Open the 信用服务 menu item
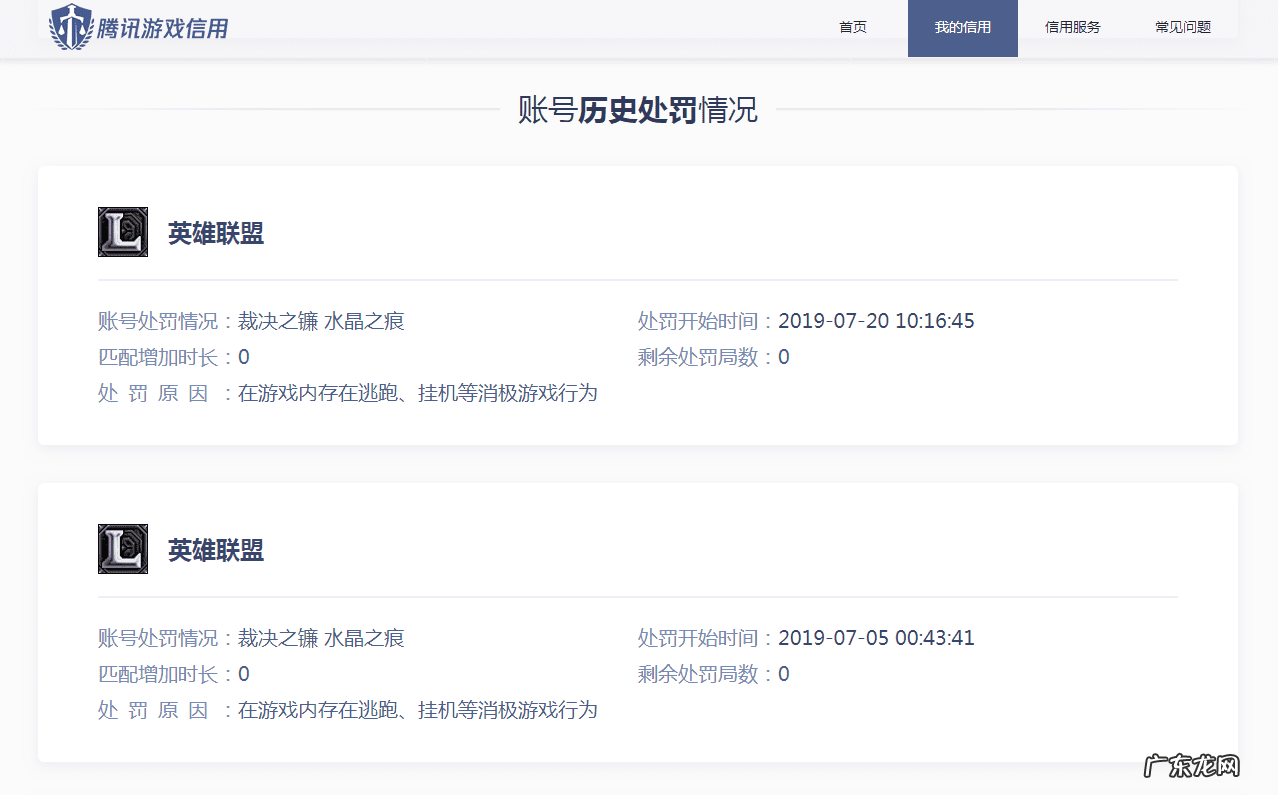Viewport: 1278px width, 795px height. point(1071,28)
